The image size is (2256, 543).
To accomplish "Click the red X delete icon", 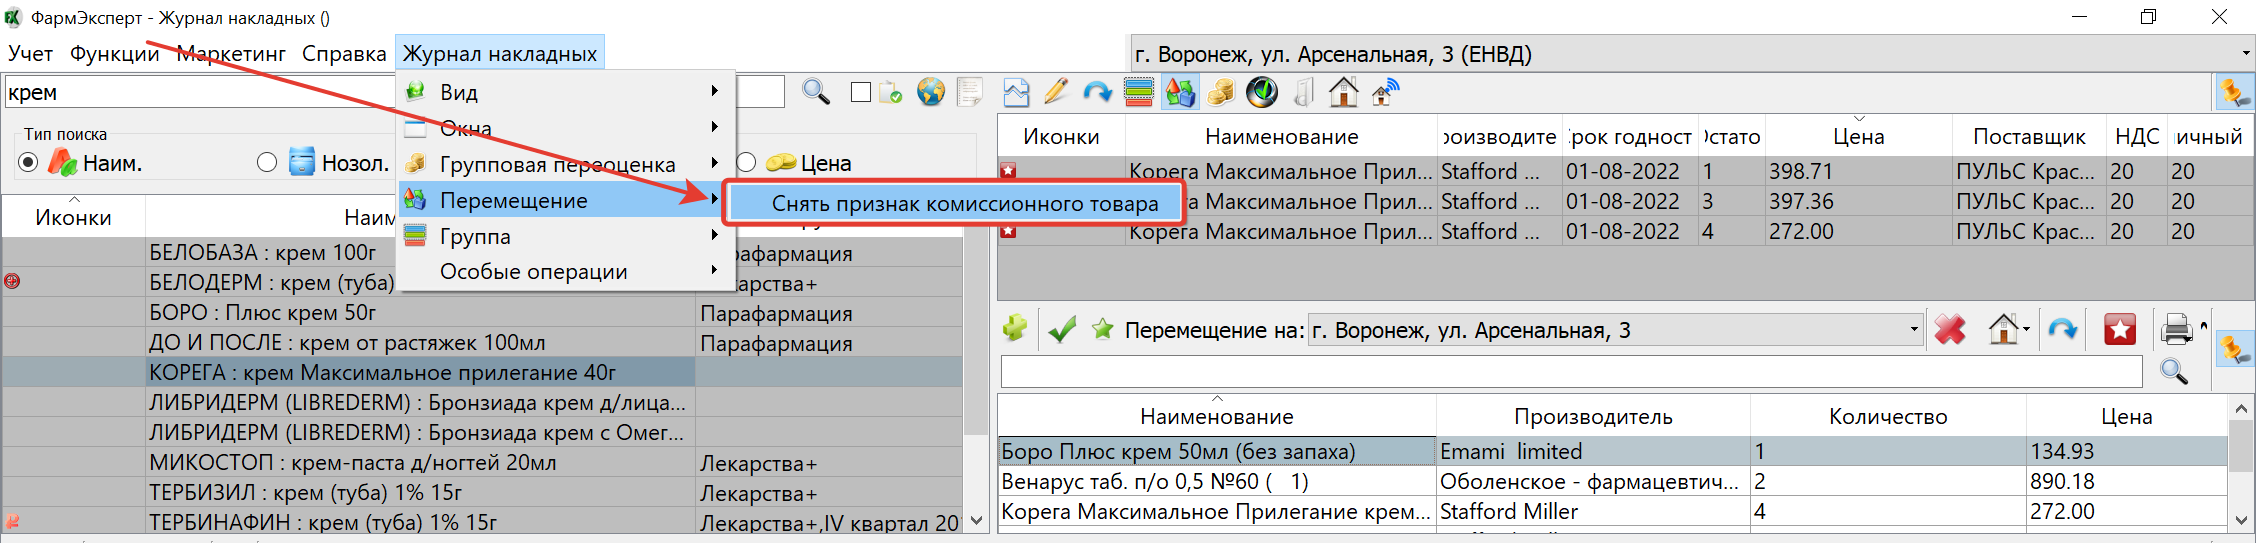I will pos(1950,329).
